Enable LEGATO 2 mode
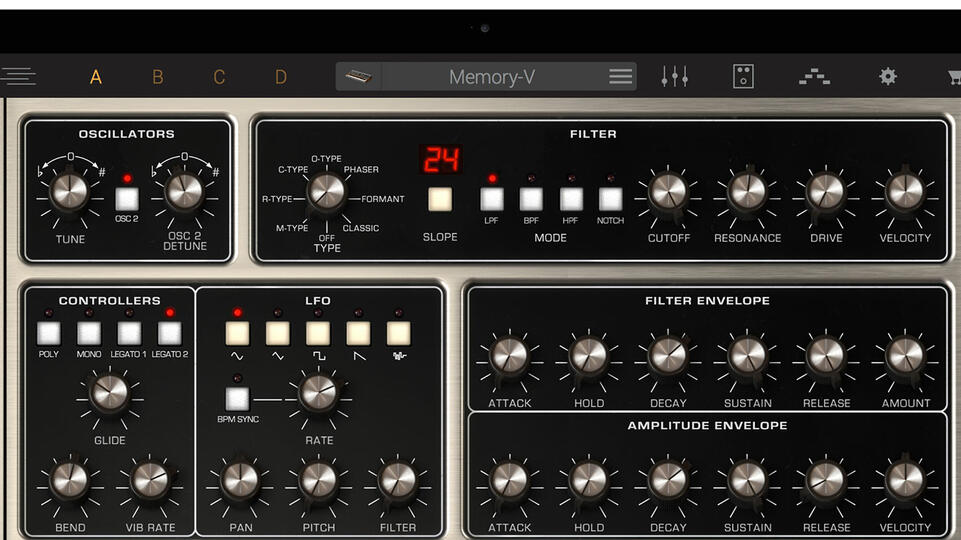 (169, 333)
